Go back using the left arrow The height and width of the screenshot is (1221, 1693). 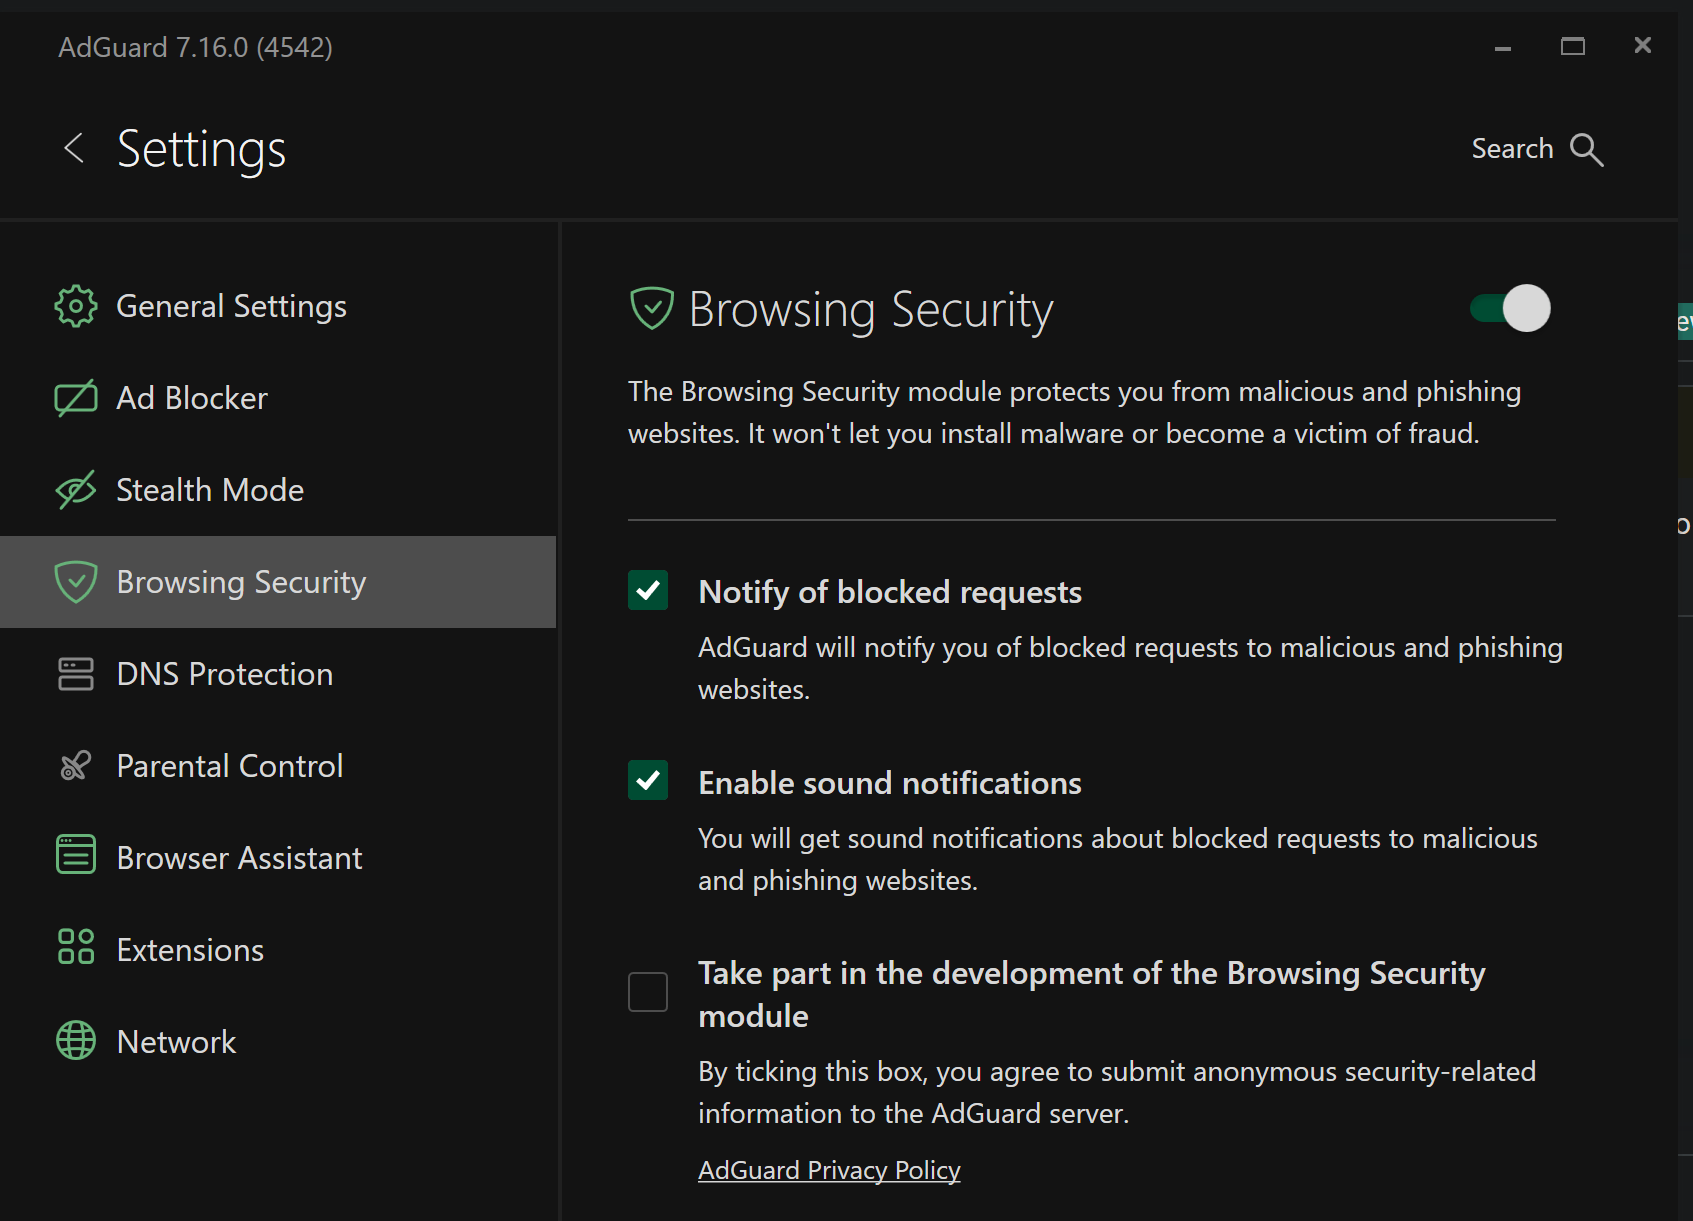[x=74, y=148]
